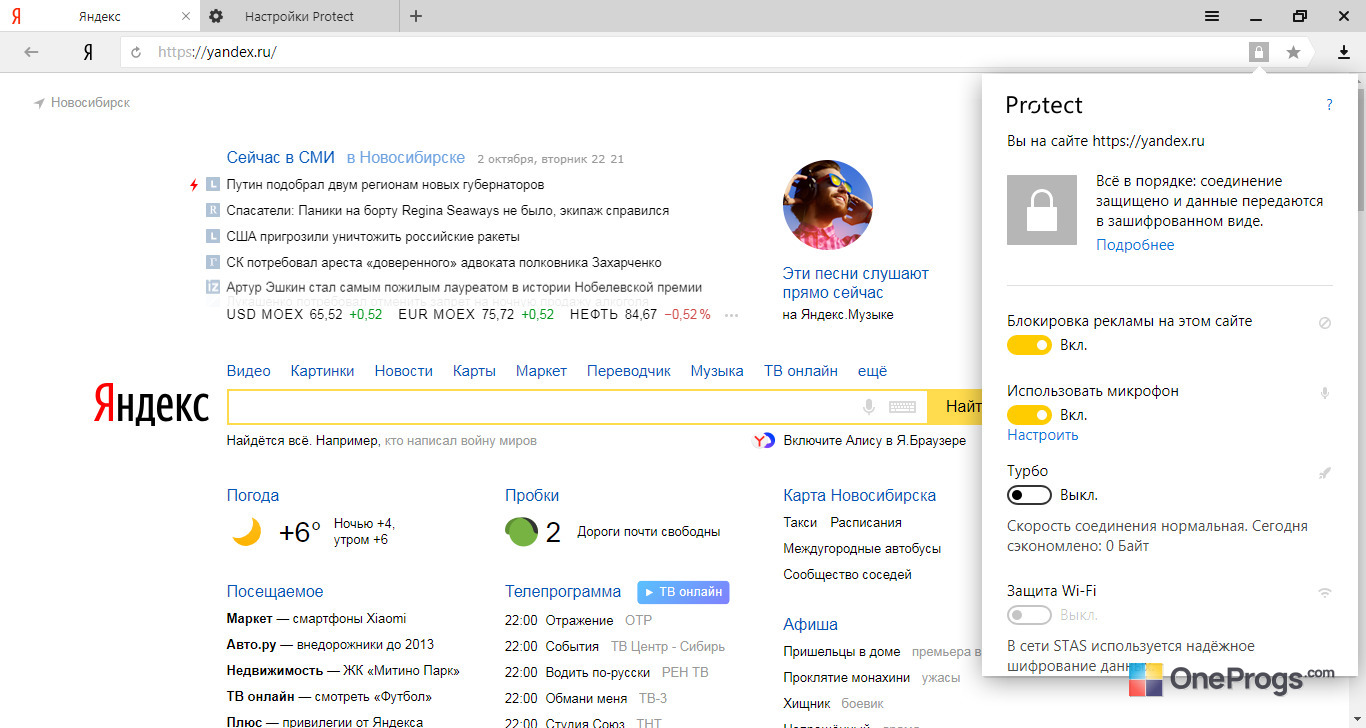Go back using the left arrow

31,52
